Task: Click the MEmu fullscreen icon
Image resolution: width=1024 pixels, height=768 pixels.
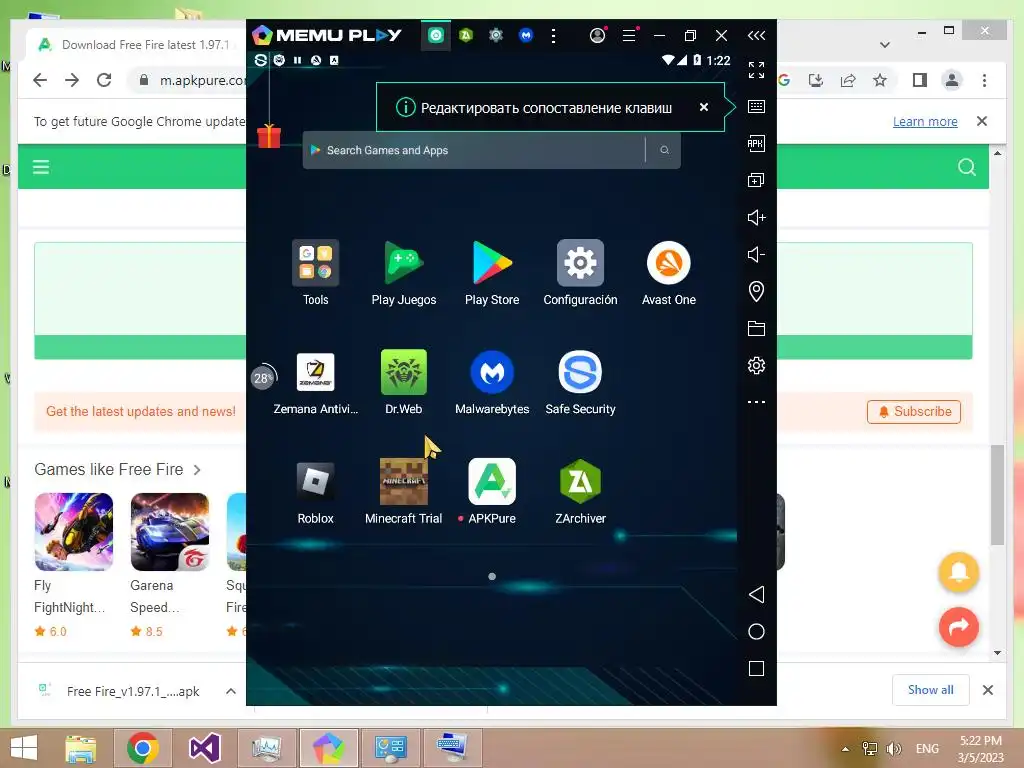Action: point(756,70)
